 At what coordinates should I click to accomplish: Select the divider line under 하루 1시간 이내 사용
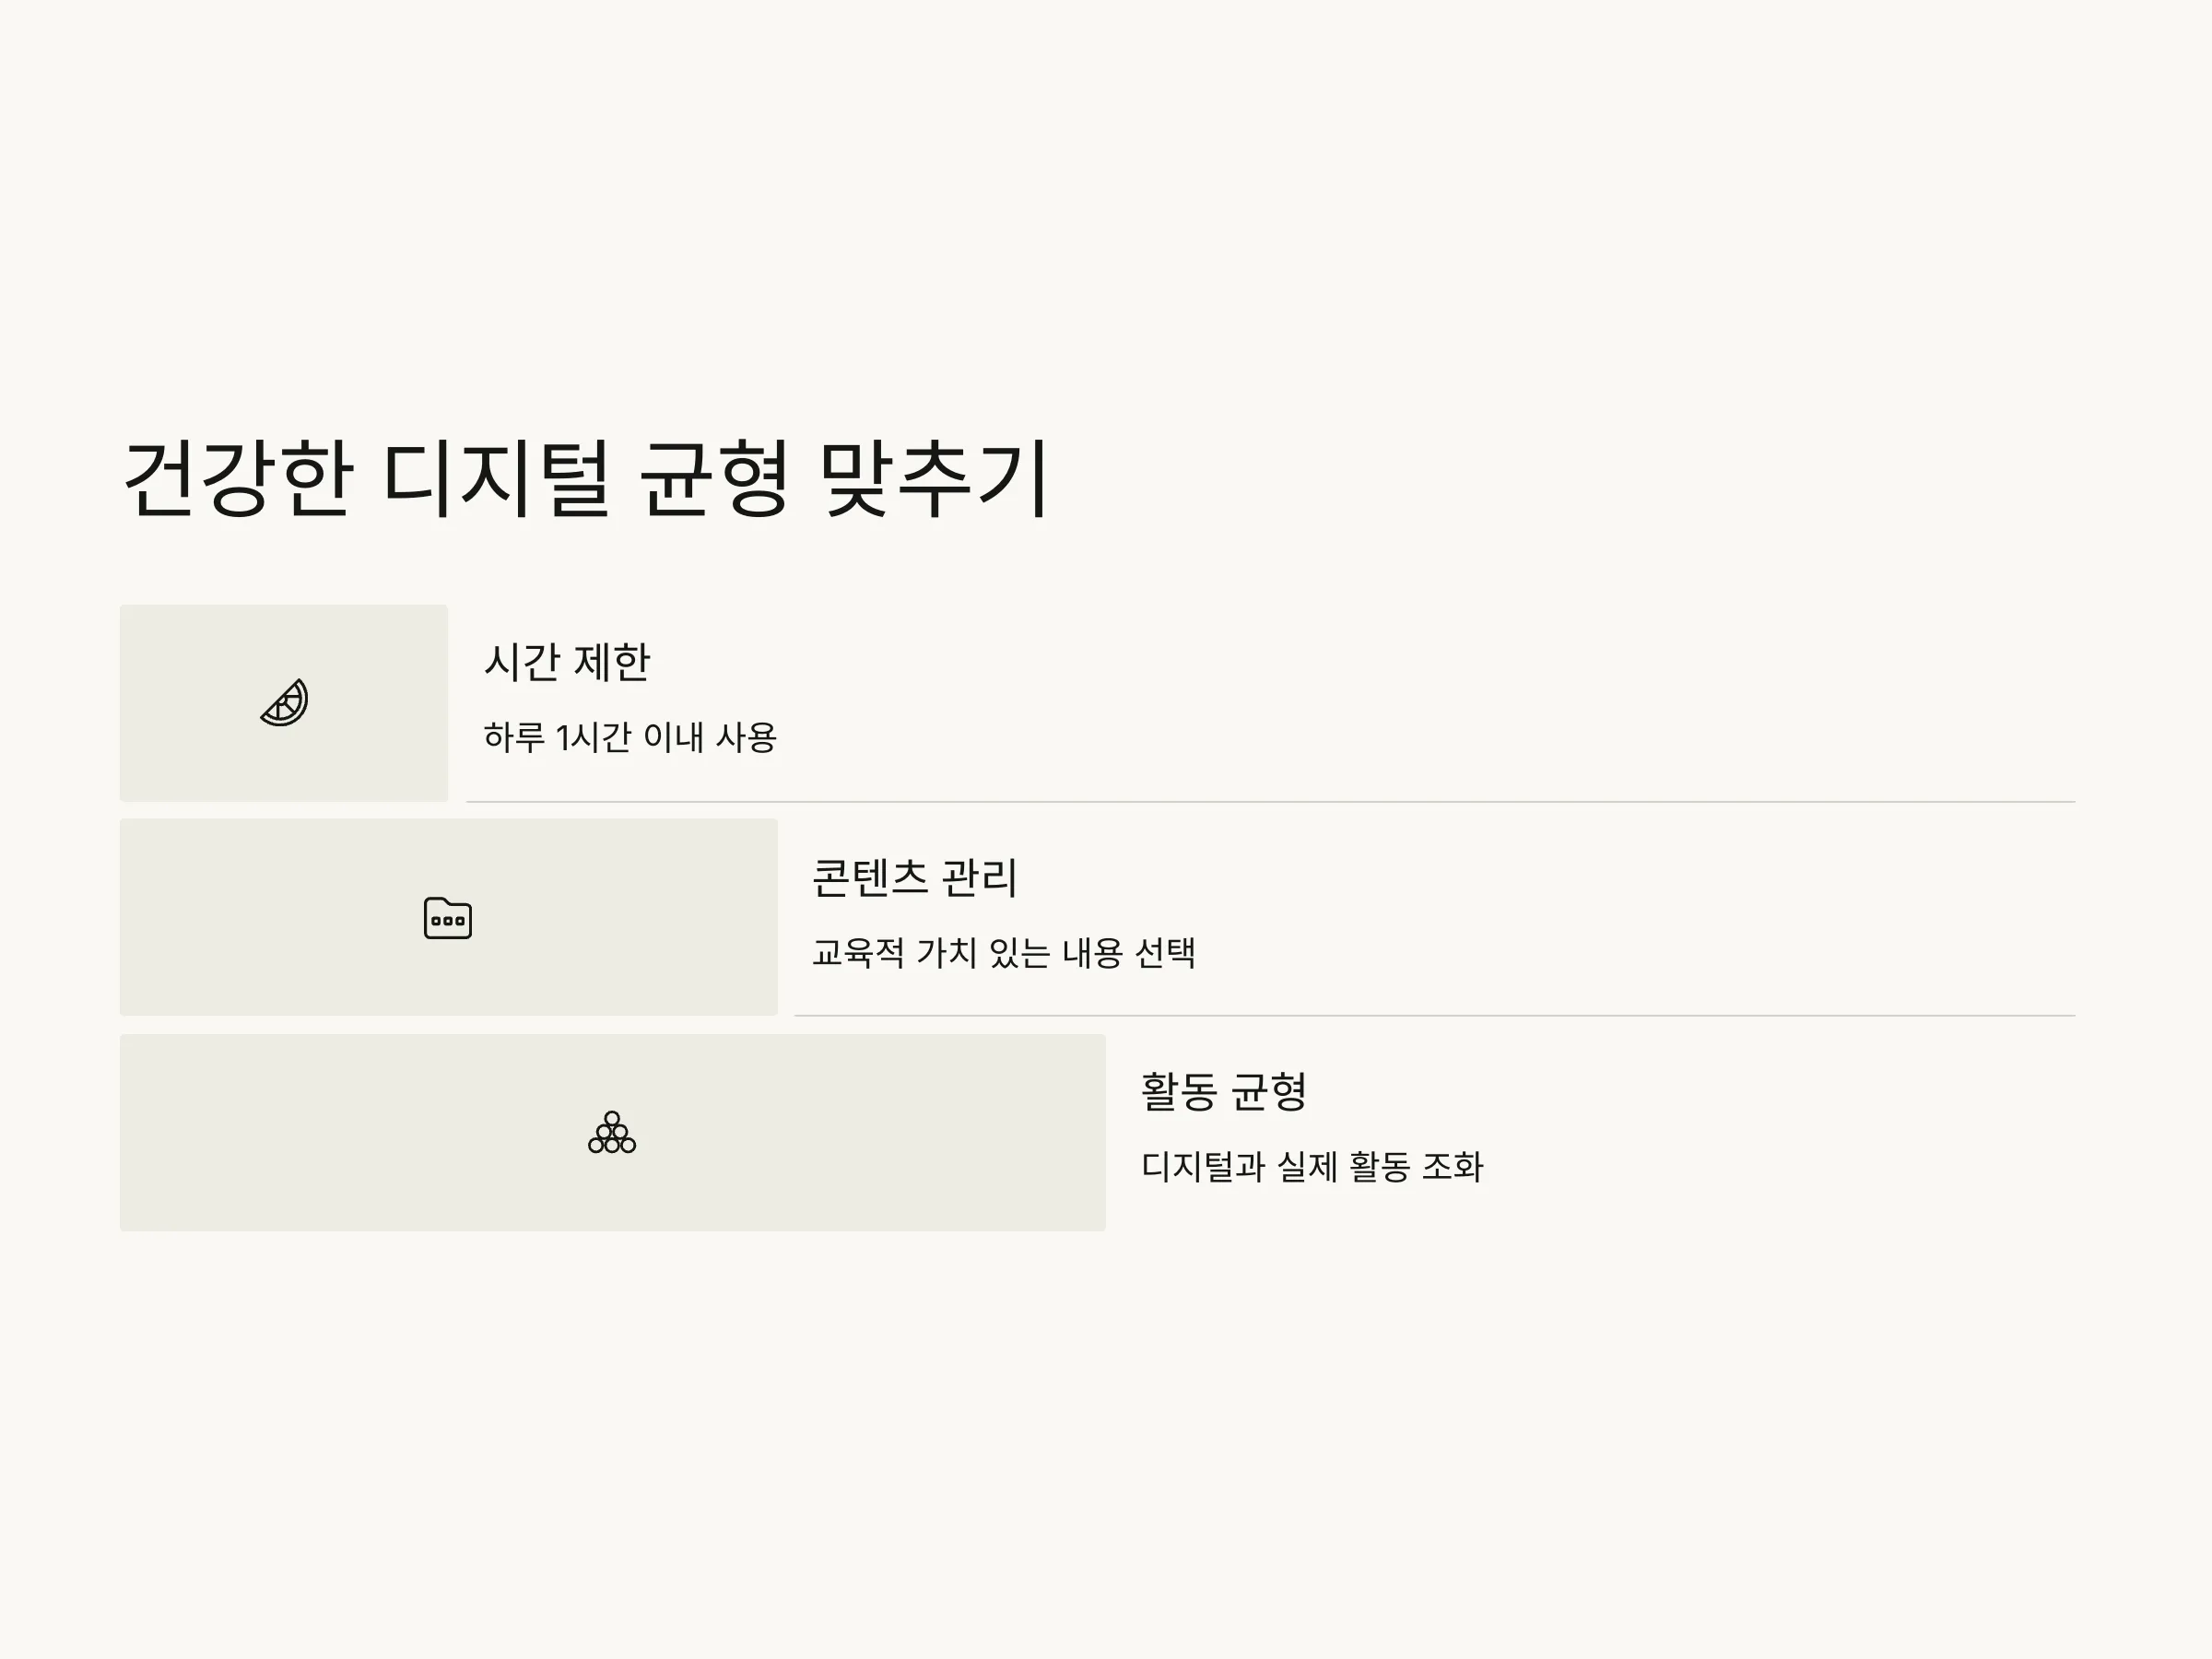(1271, 802)
